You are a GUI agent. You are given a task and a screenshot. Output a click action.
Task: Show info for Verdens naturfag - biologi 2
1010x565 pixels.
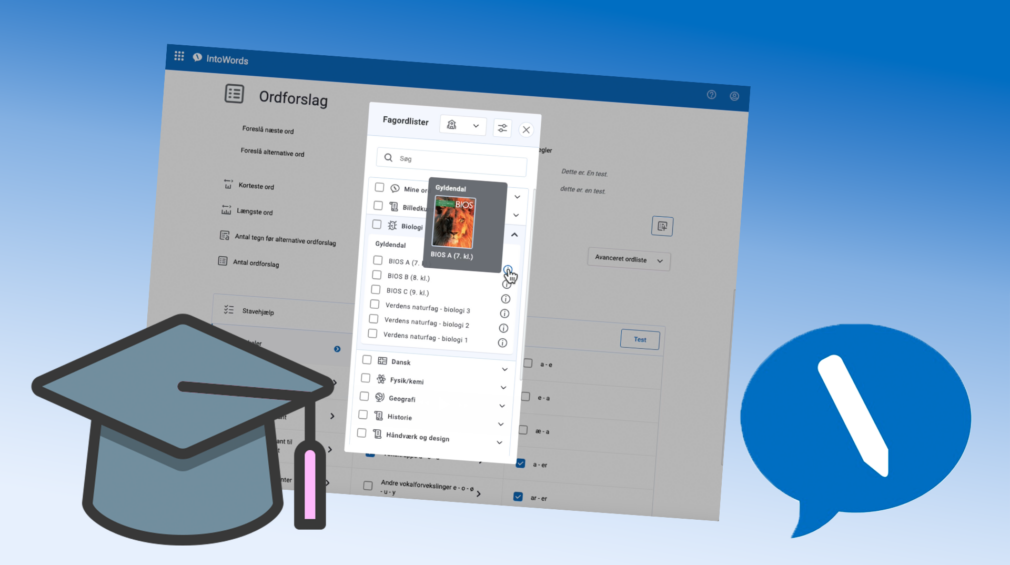[504, 329]
